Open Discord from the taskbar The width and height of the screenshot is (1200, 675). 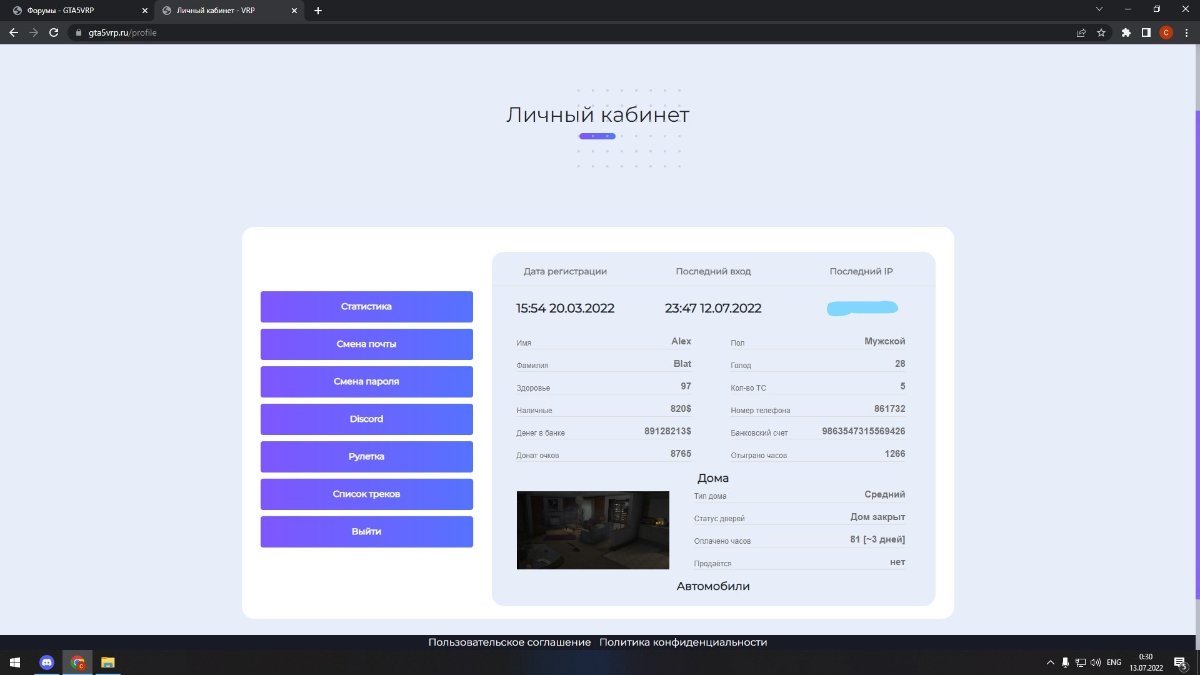[46, 662]
